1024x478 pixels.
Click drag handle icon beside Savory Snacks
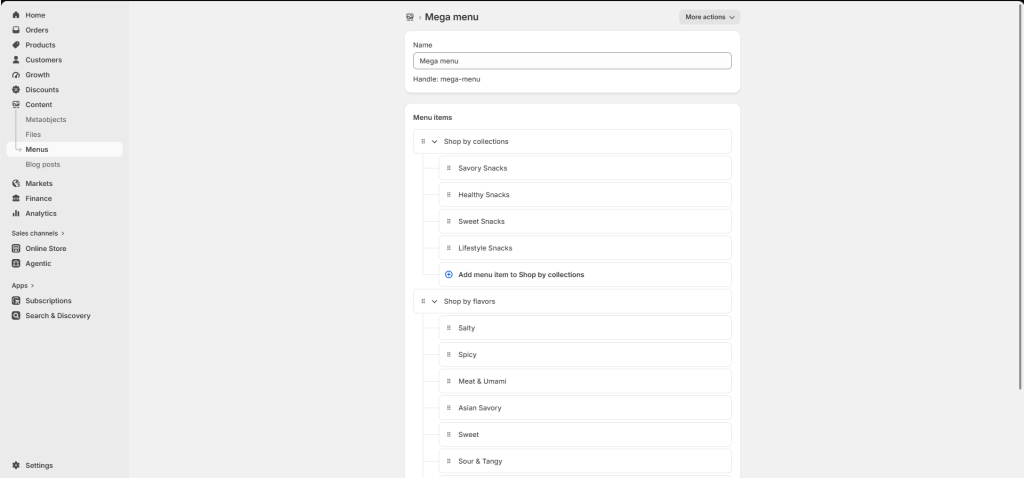tap(449, 168)
